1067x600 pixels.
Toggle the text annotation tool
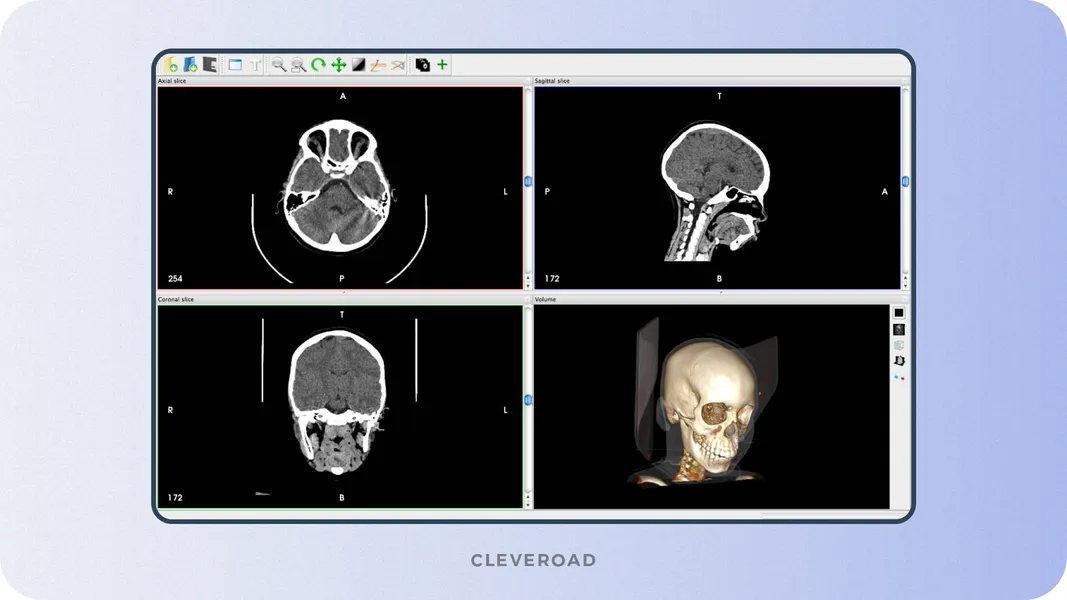click(254, 65)
